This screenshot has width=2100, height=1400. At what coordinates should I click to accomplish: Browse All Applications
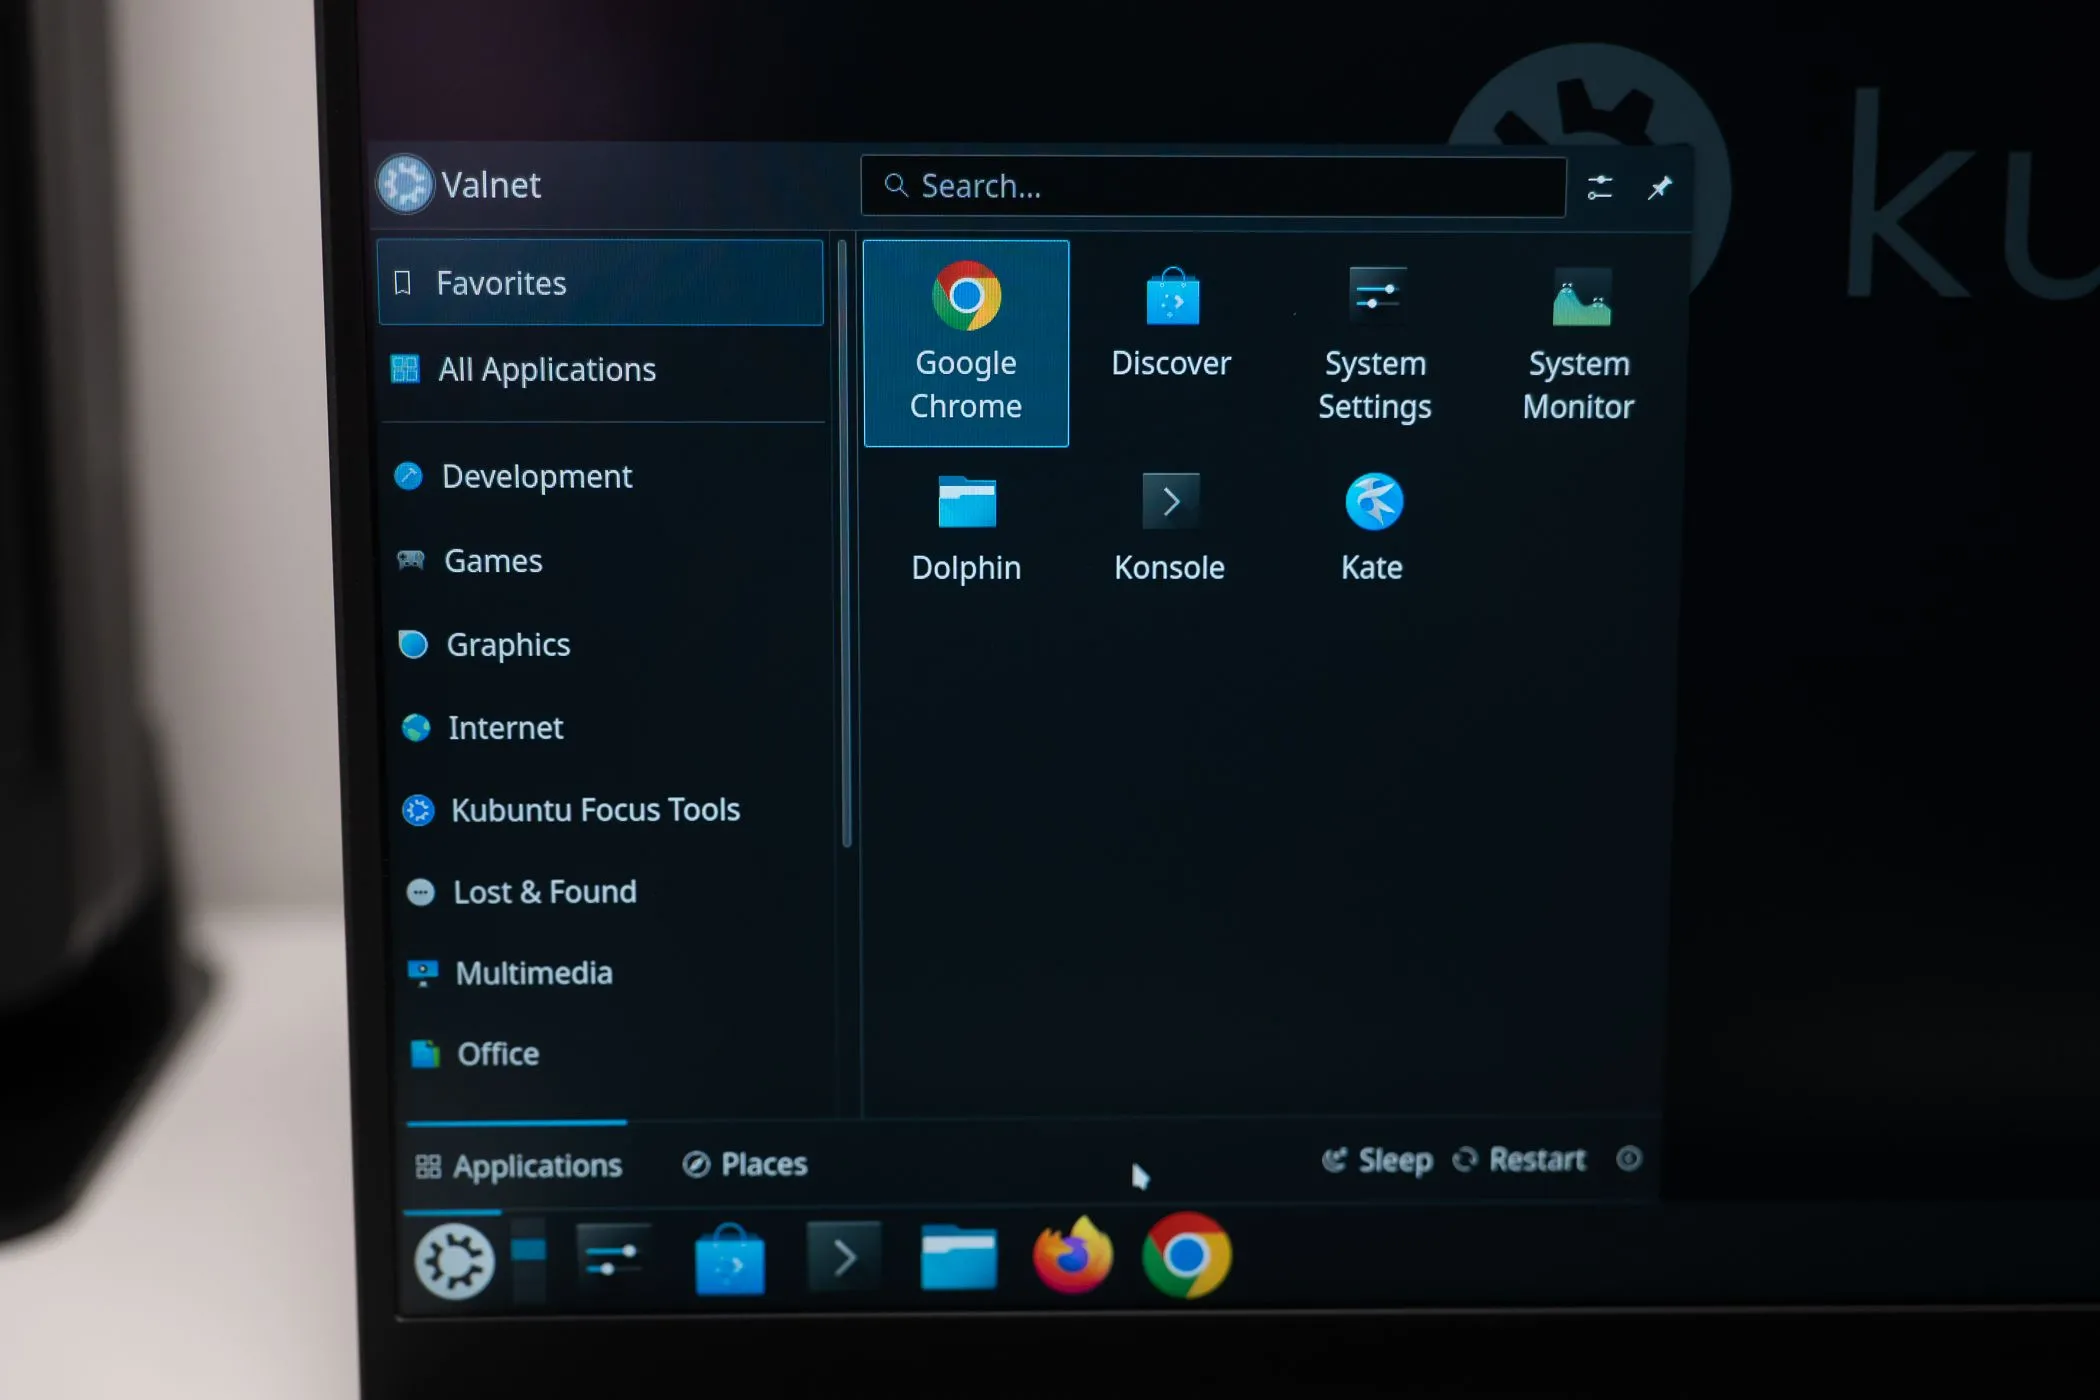point(548,369)
